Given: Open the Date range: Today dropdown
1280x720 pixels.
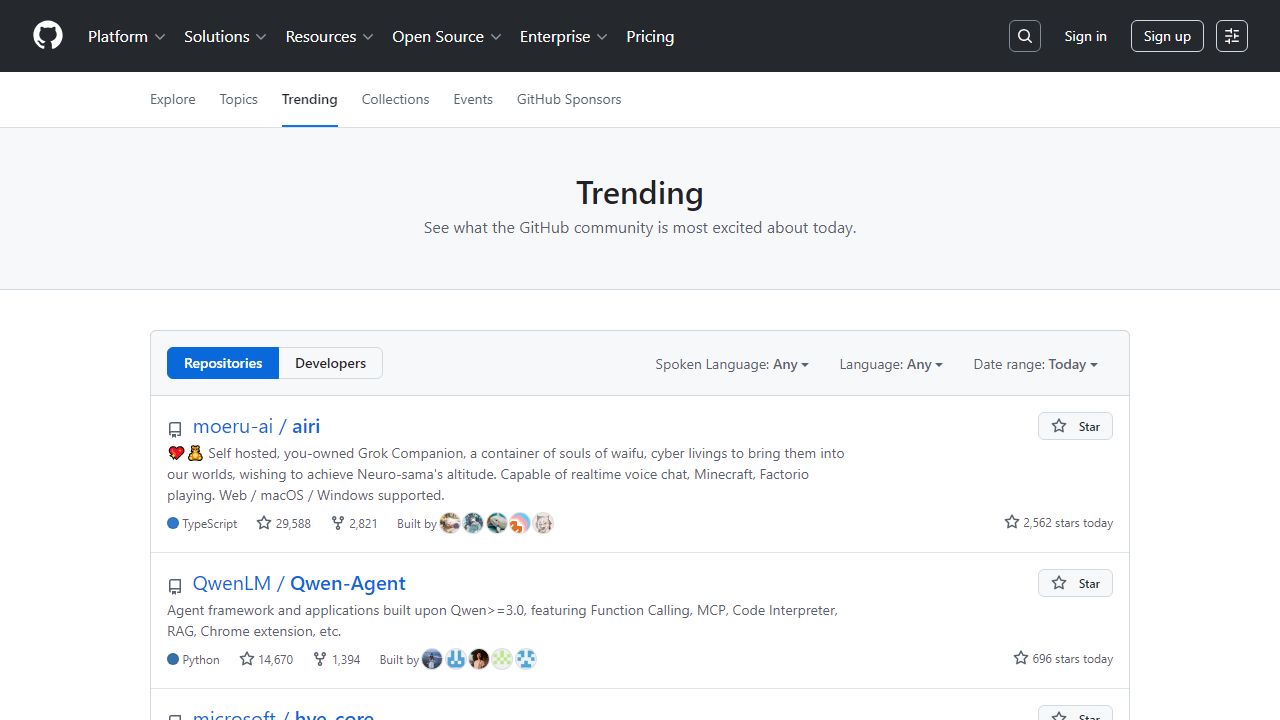Looking at the screenshot, I should click(x=1036, y=364).
